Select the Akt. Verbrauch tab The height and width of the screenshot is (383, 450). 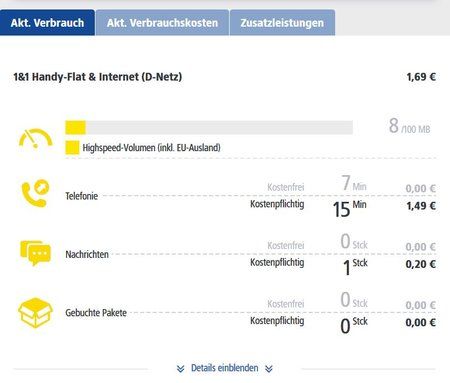point(47,23)
